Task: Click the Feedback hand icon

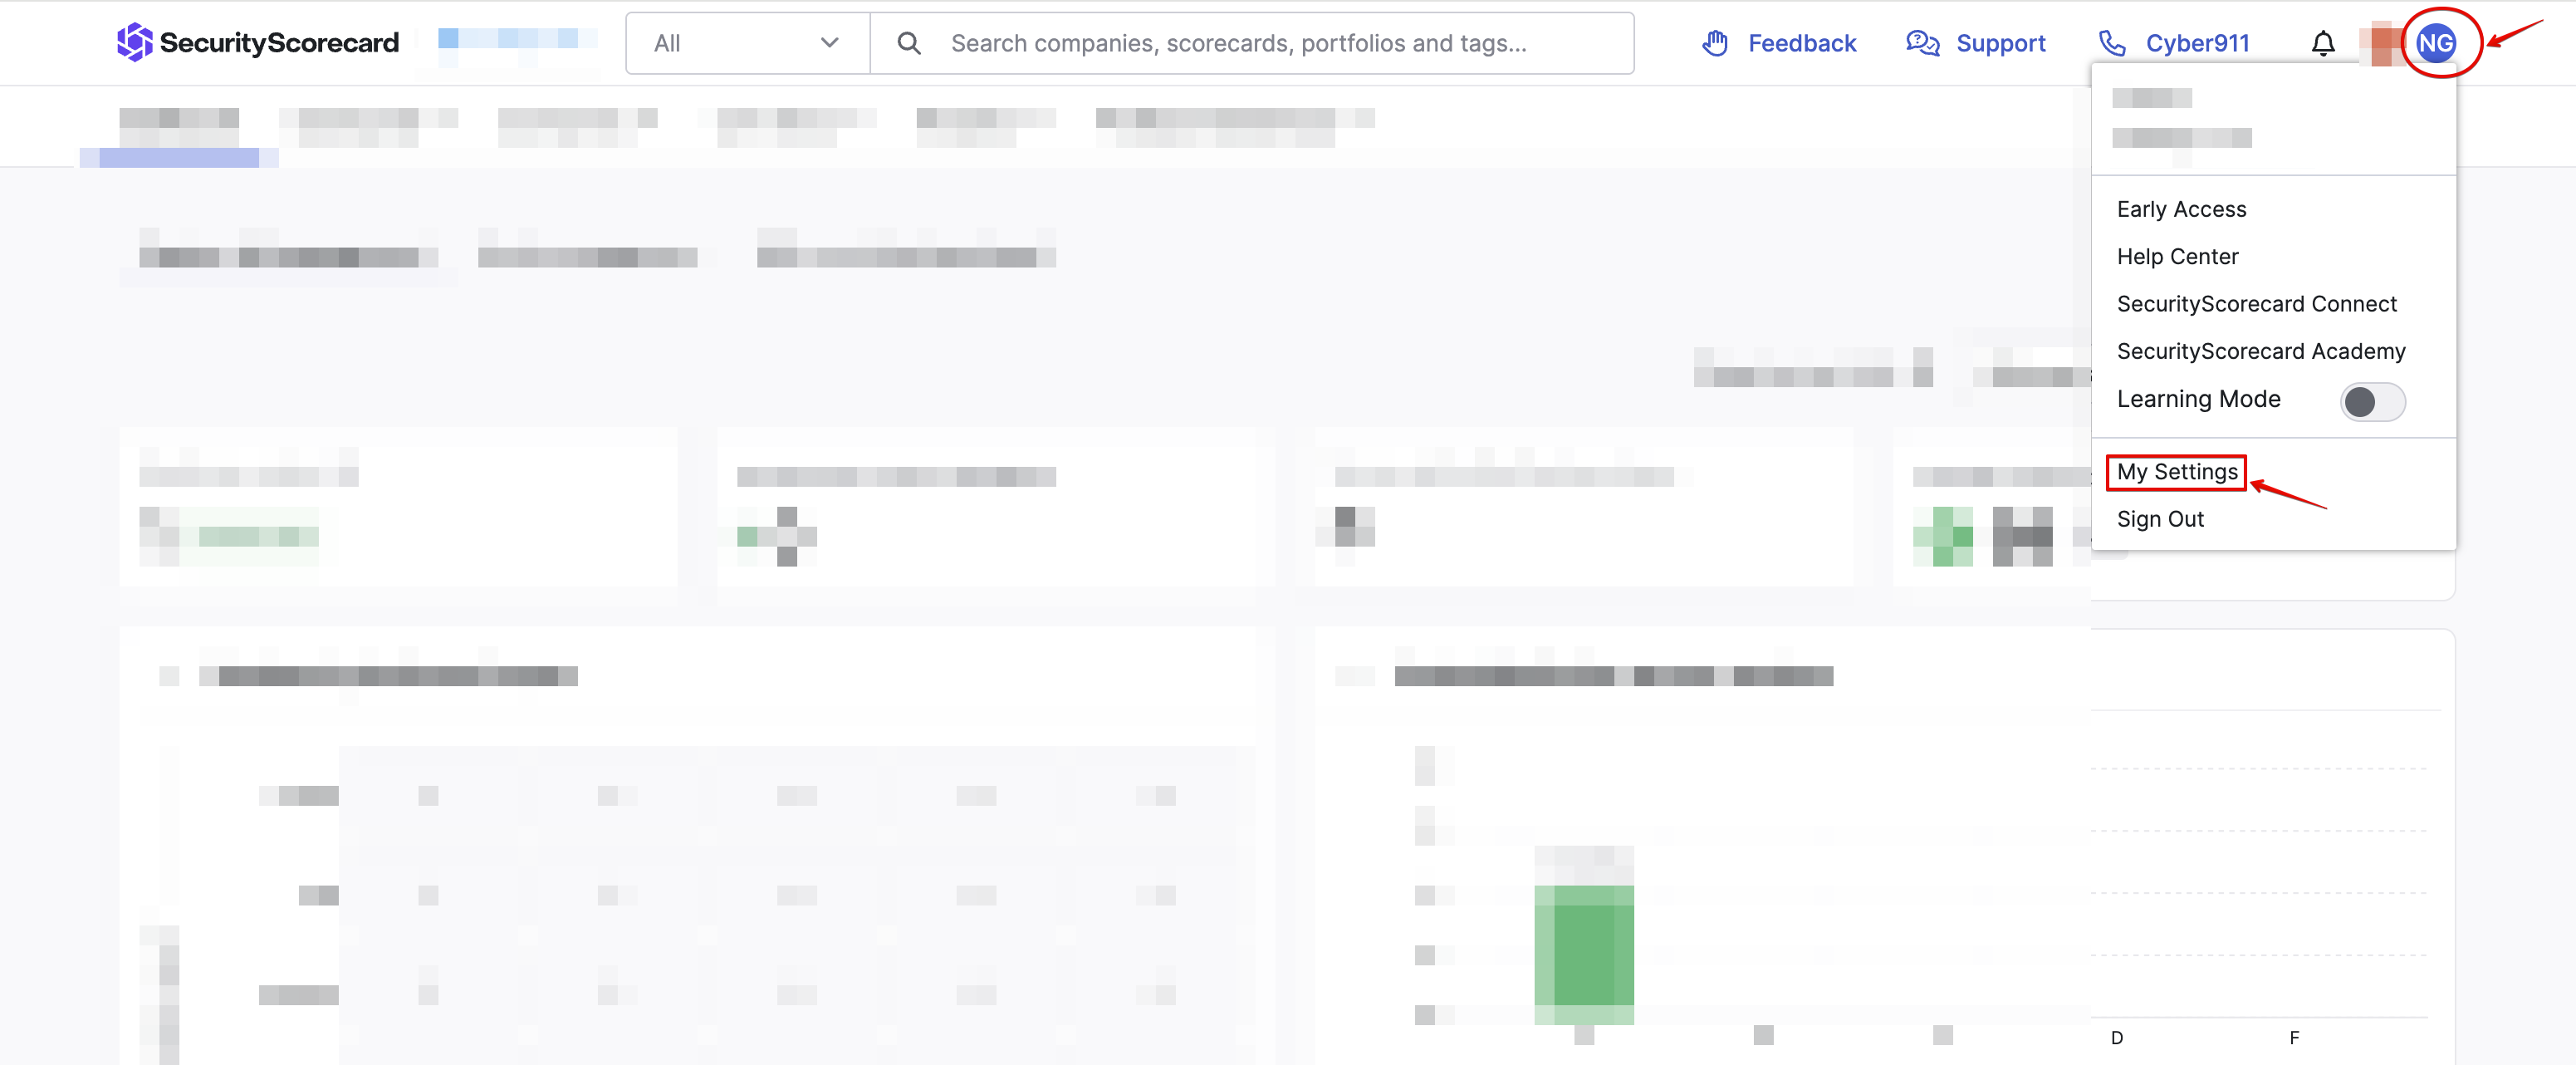Action: click(1715, 43)
